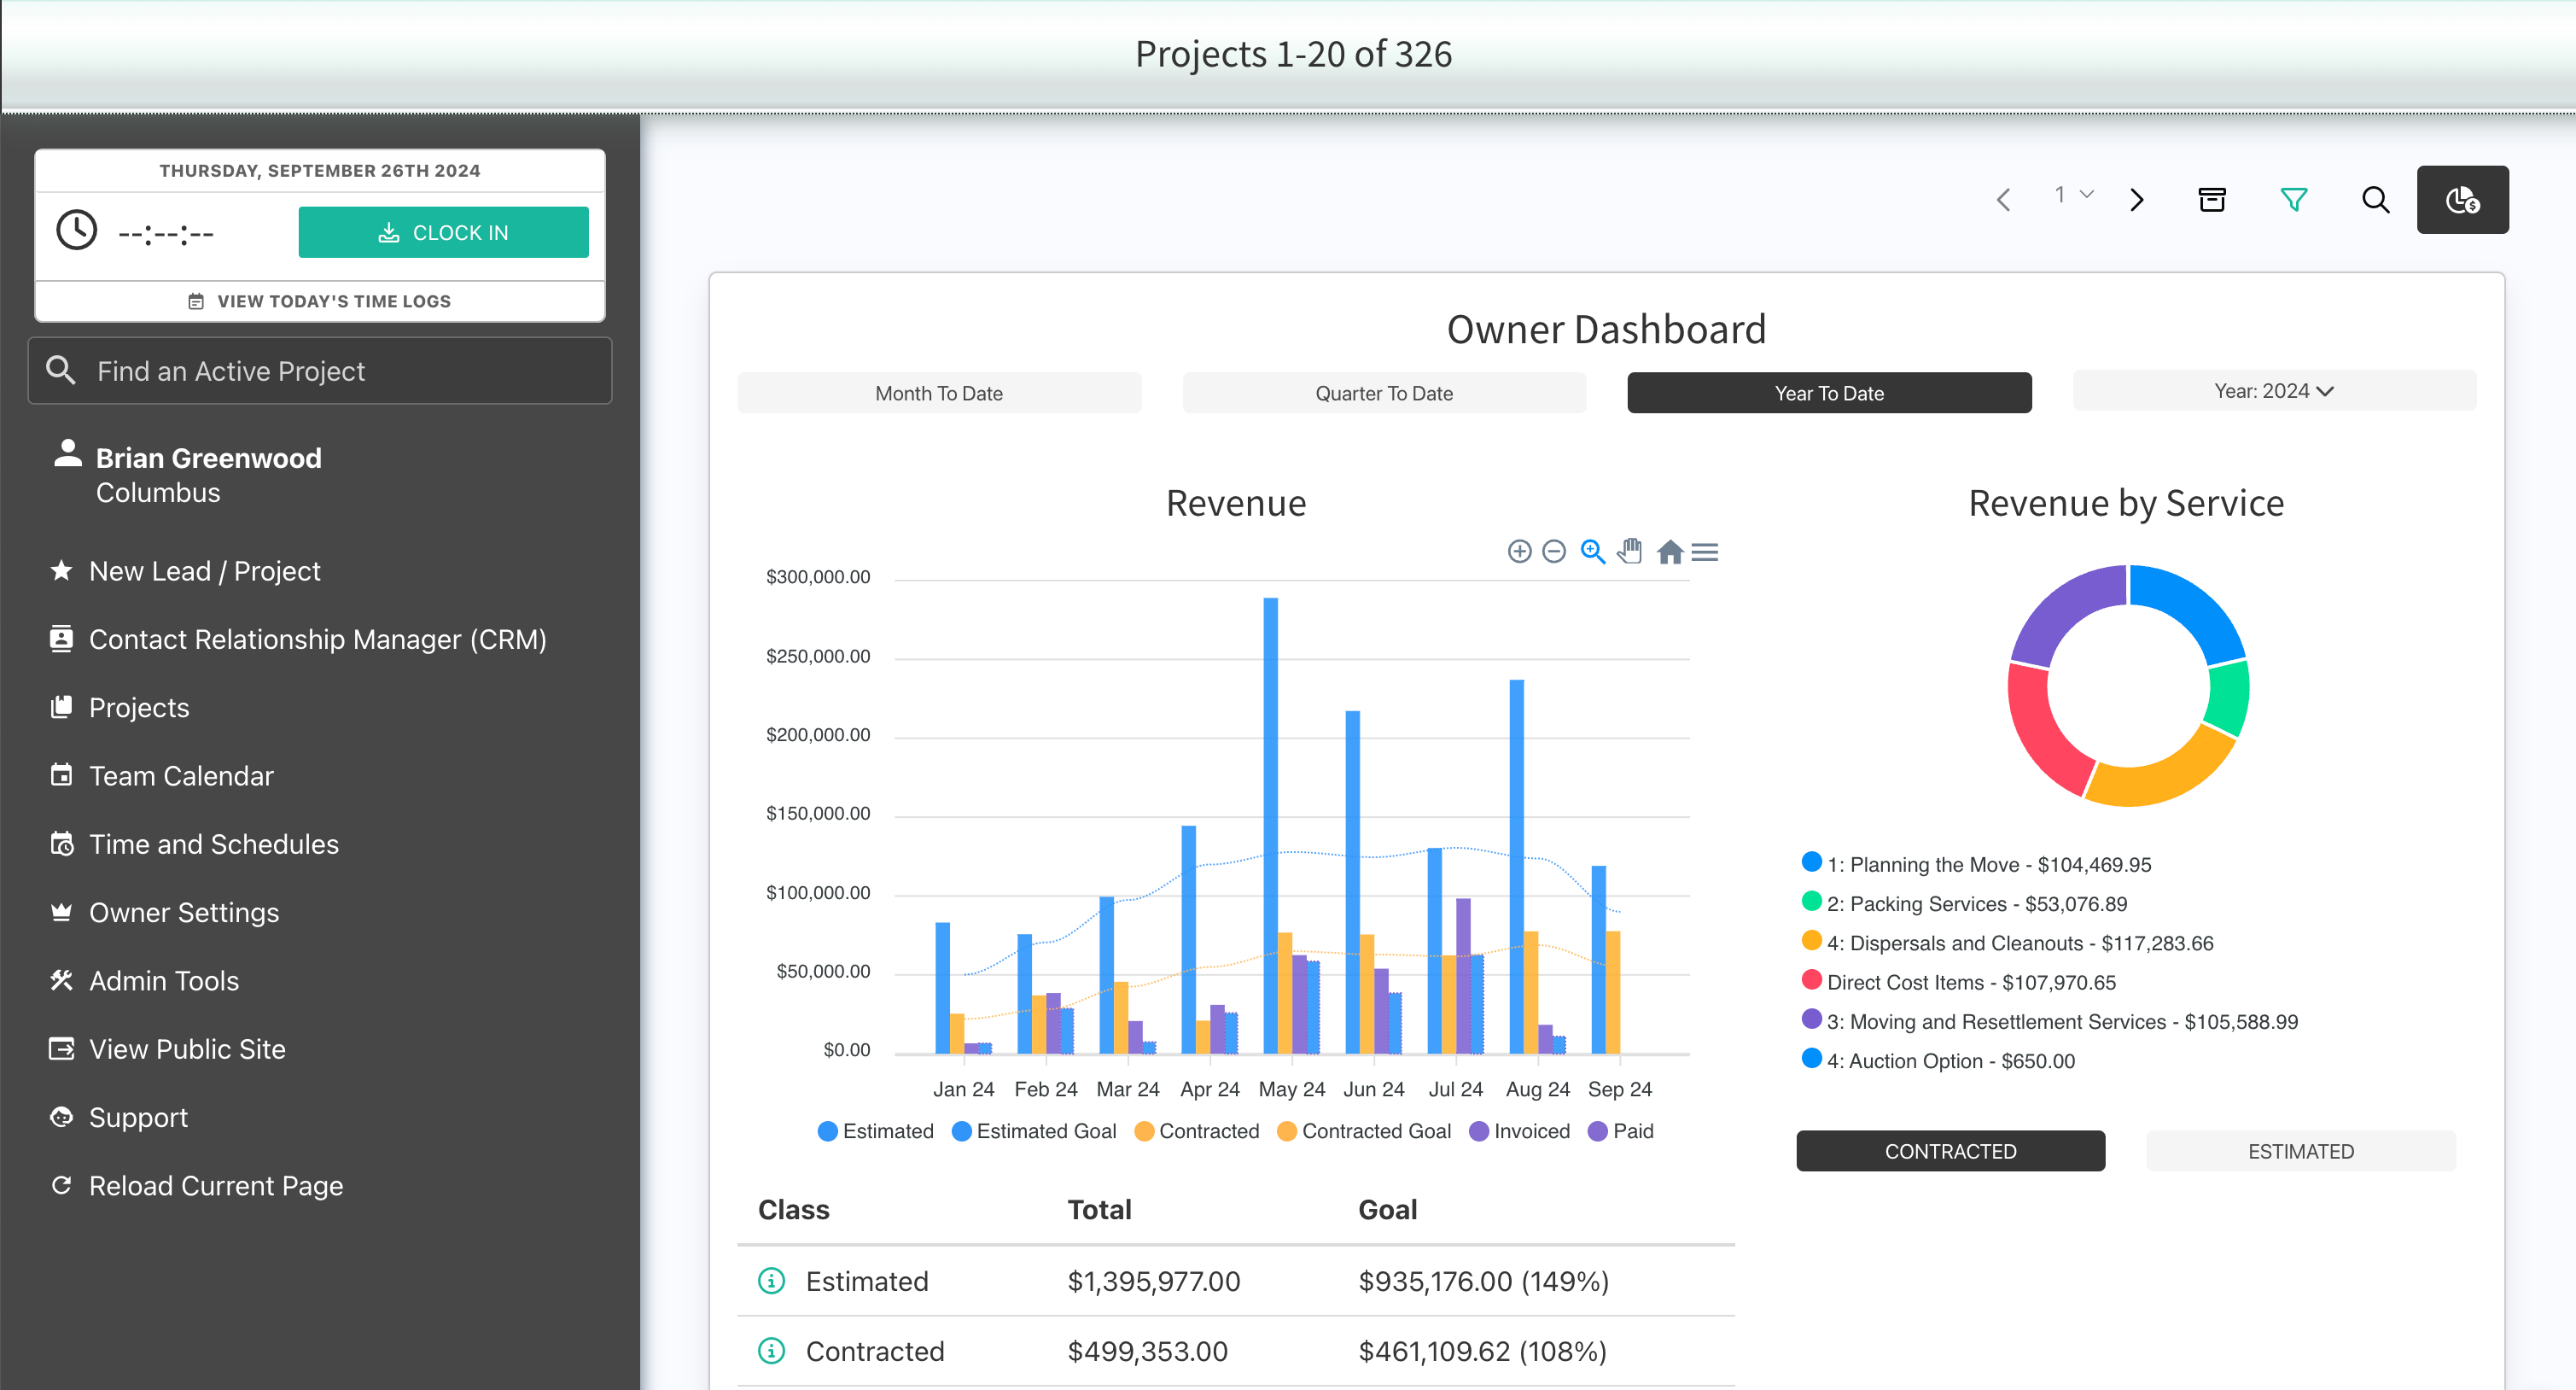Toggle Contracted Goal series in legend
2576x1390 pixels.
(1364, 1131)
